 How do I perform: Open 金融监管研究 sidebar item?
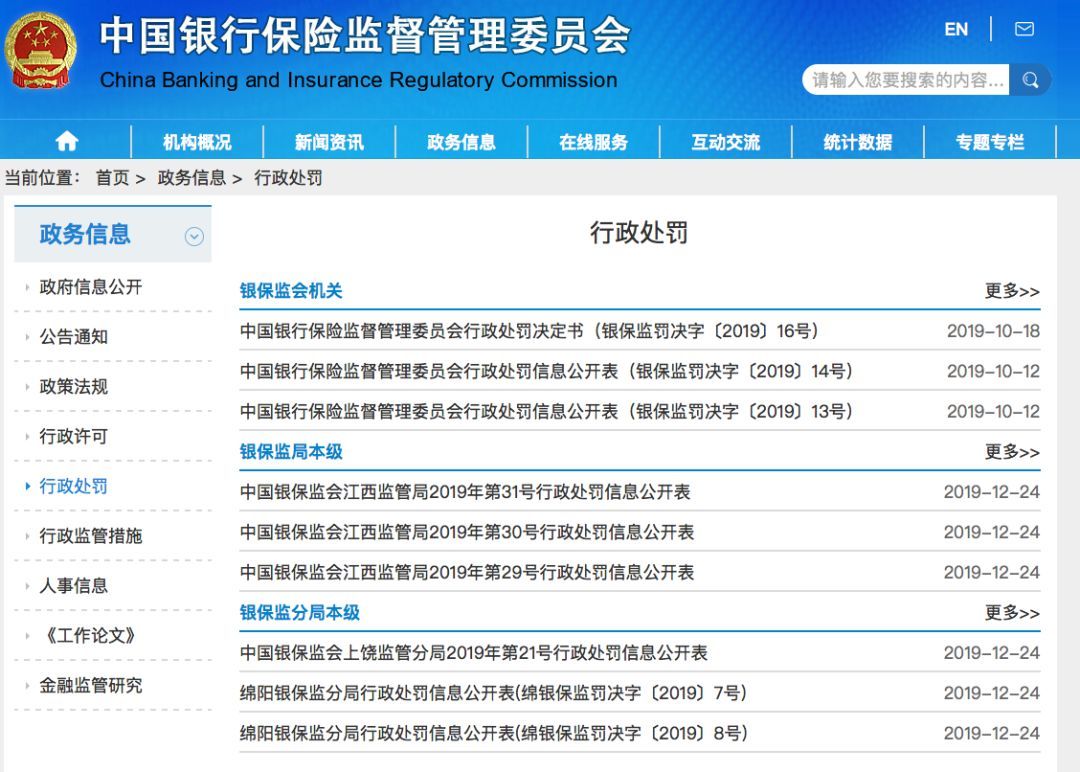point(91,685)
